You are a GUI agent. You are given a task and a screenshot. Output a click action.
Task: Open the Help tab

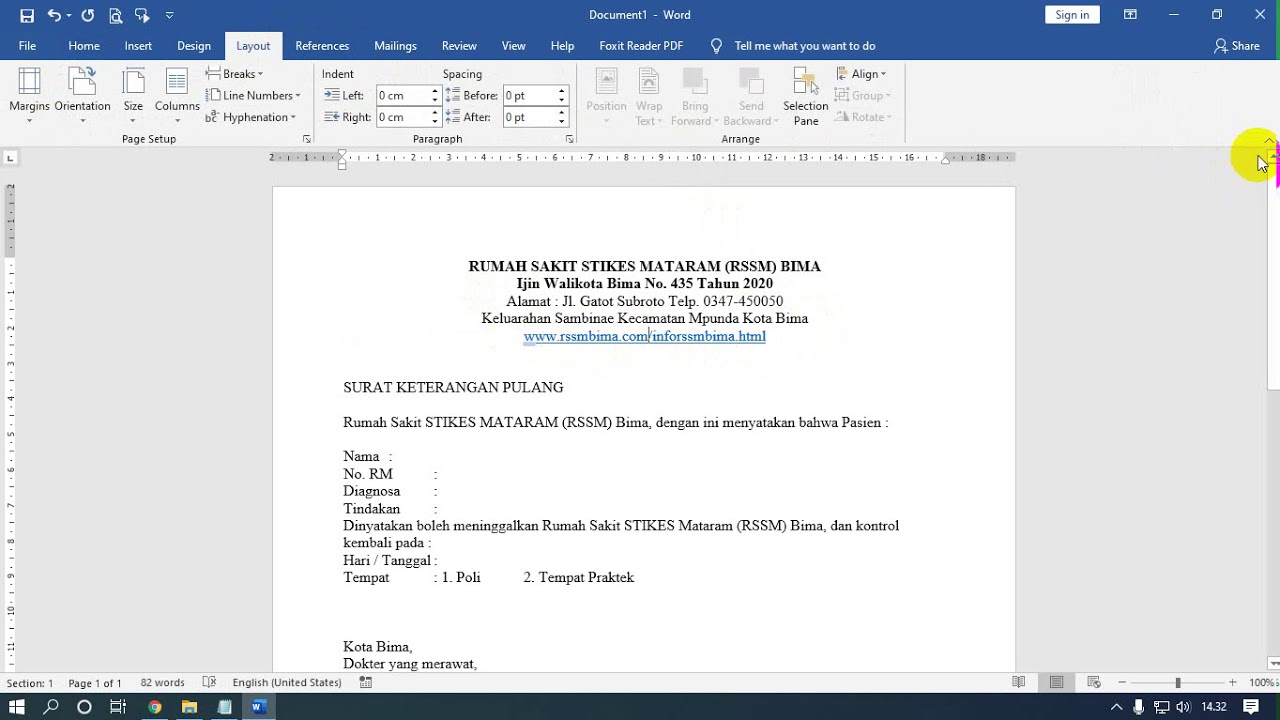point(562,46)
